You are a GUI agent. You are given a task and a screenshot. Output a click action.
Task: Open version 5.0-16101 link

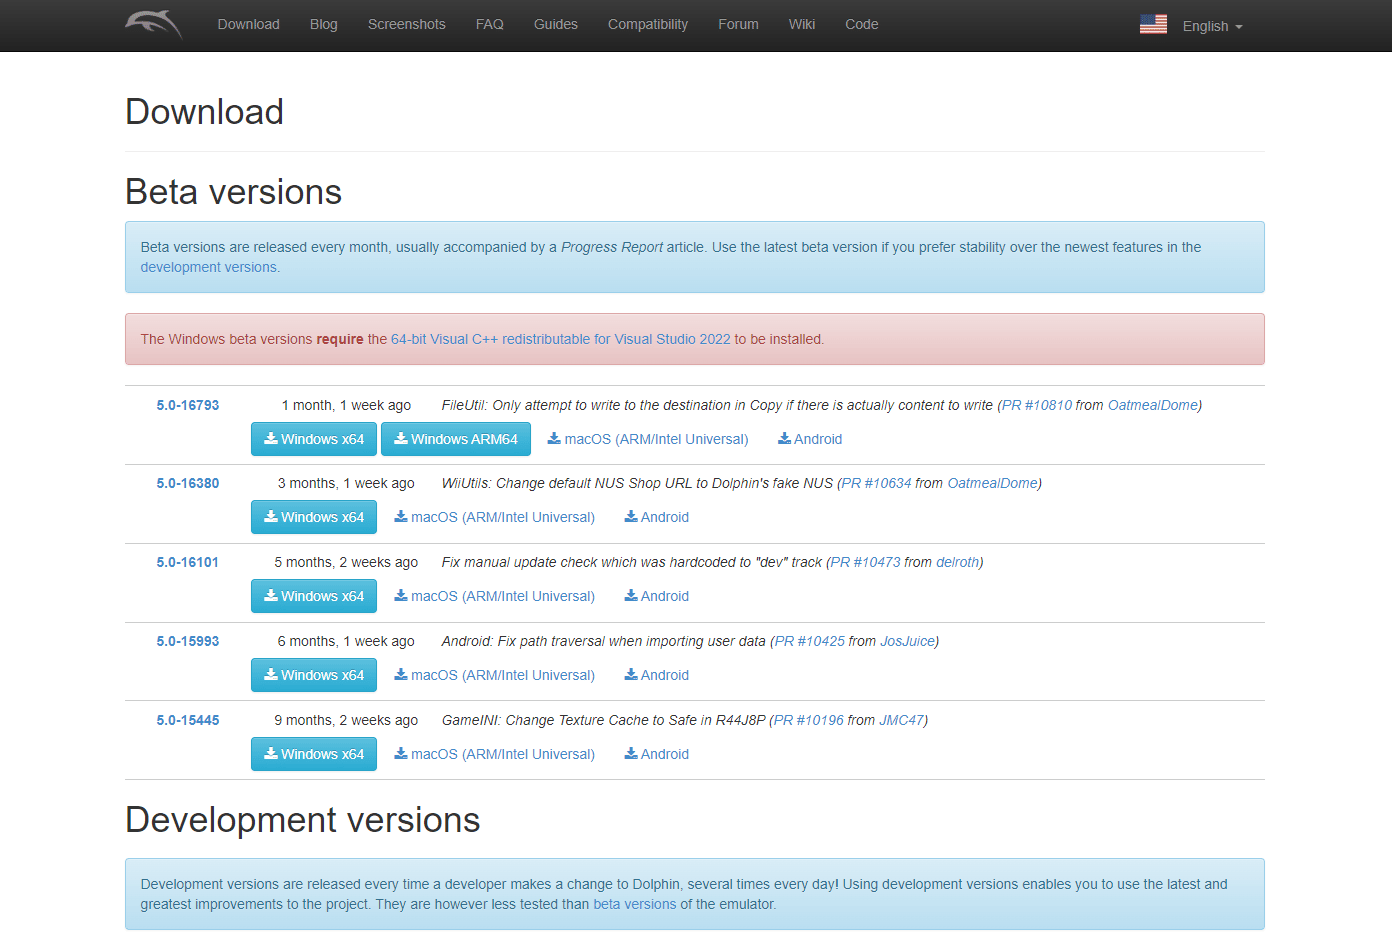pyautogui.click(x=188, y=562)
